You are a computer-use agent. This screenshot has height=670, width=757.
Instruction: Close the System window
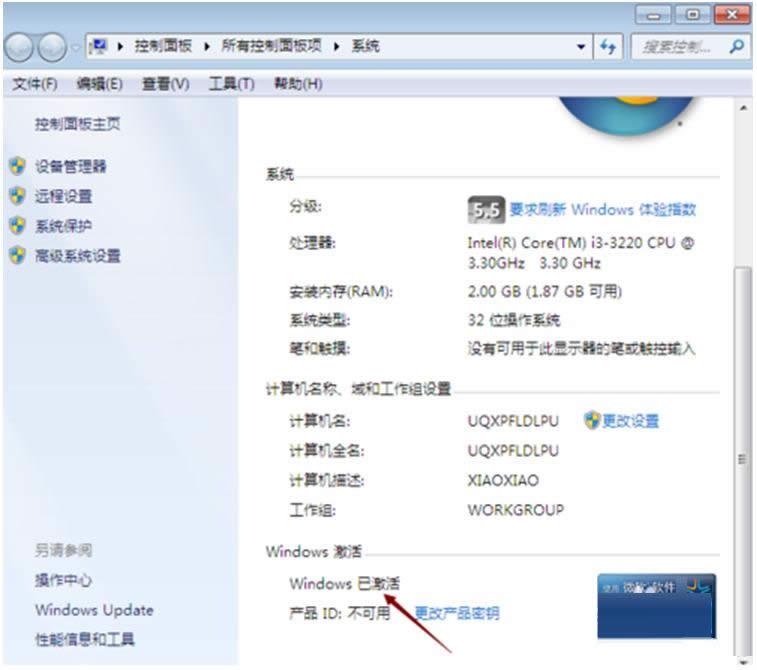(732, 15)
